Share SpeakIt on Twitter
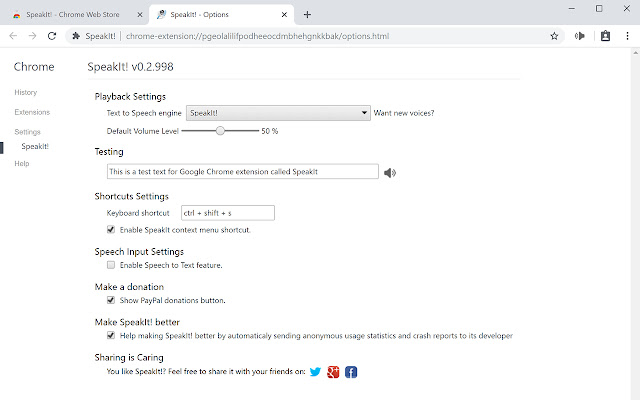 315,372
